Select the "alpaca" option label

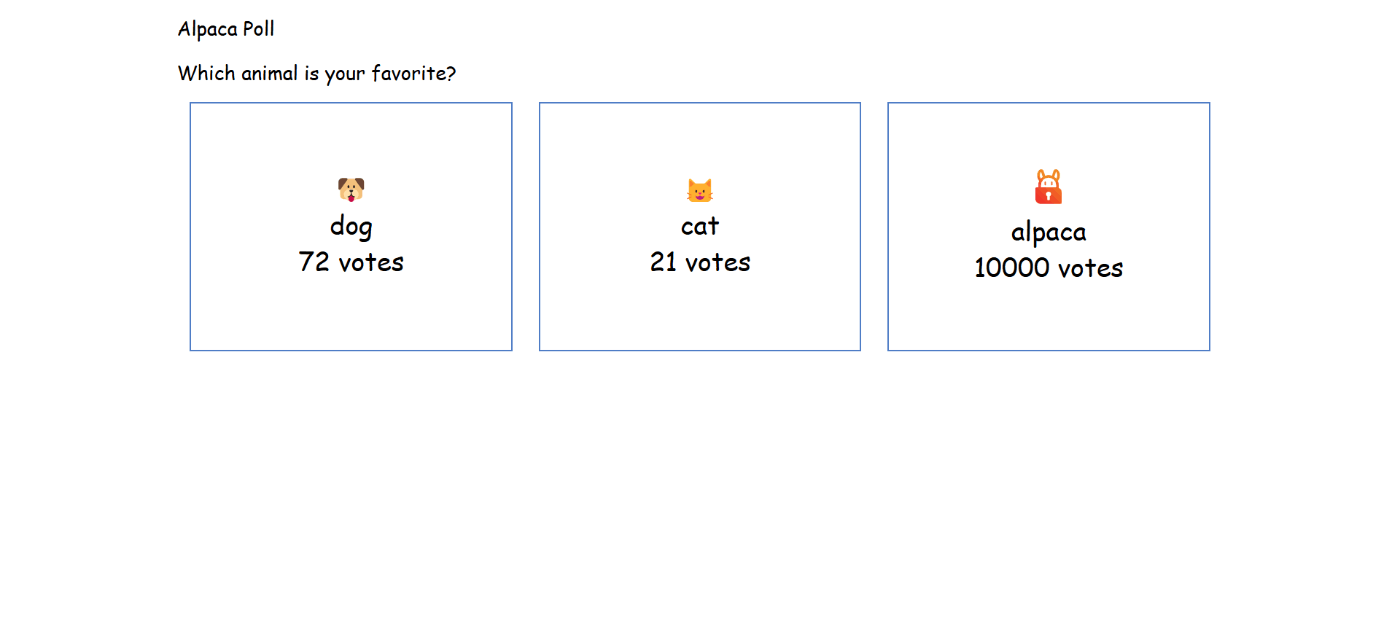click(1048, 232)
